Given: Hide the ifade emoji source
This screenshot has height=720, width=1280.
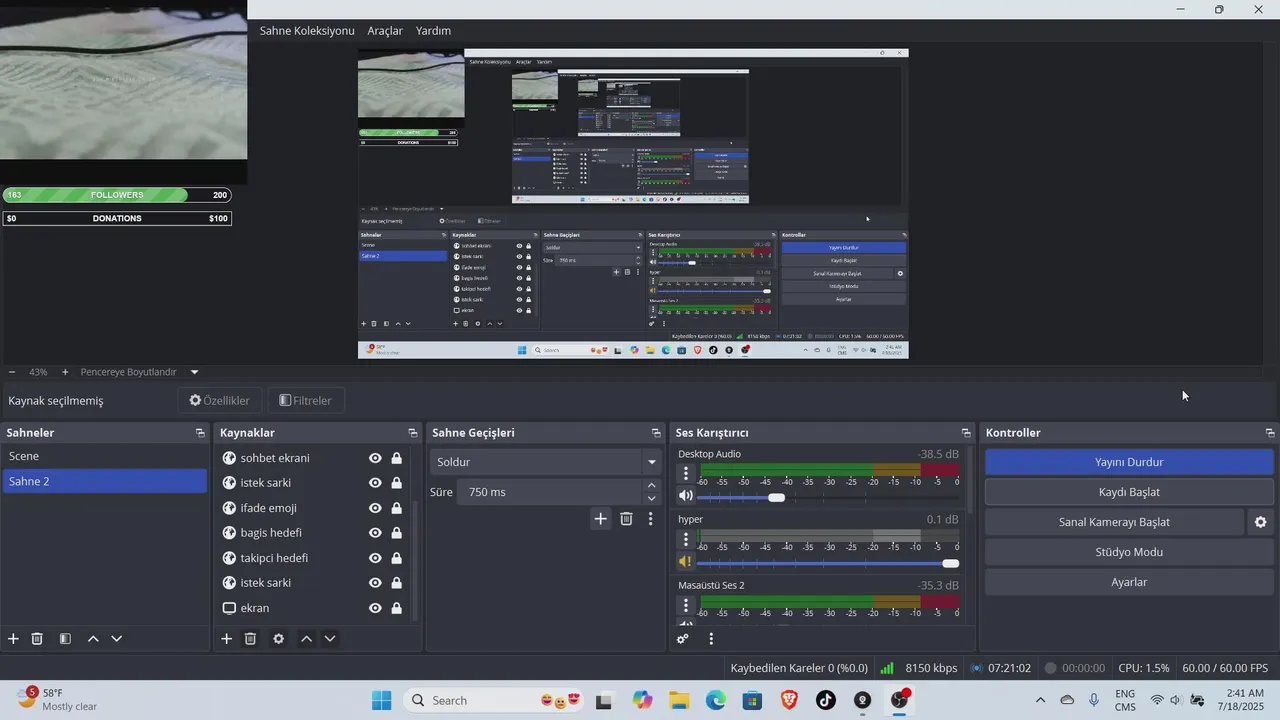Looking at the screenshot, I should coord(375,508).
